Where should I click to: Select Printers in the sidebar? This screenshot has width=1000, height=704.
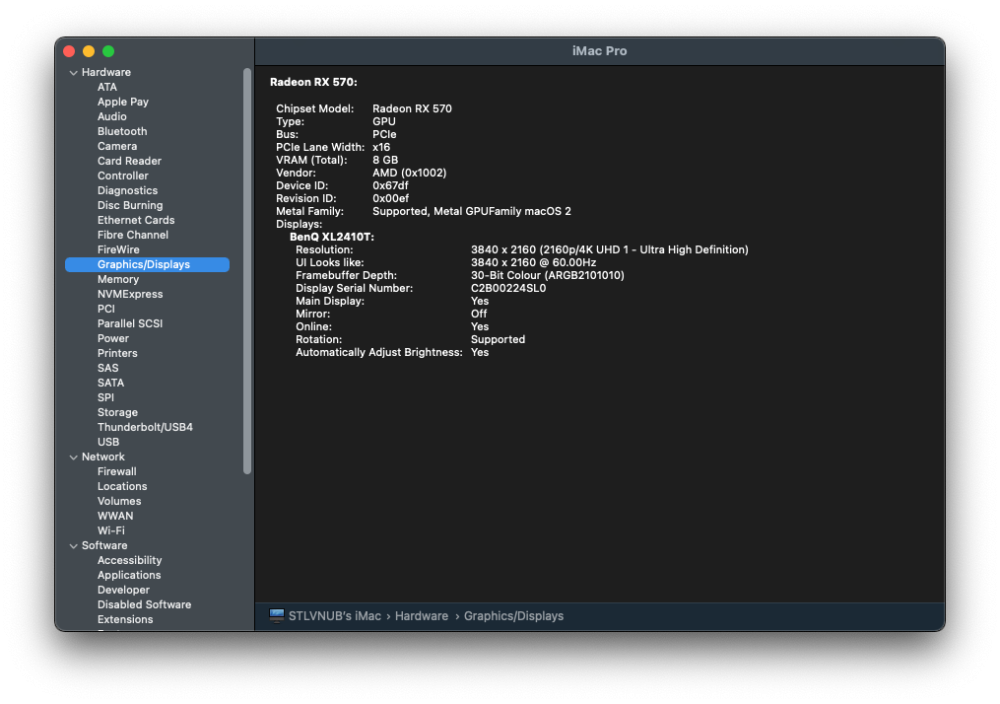pyautogui.click(x=117, y=353)
